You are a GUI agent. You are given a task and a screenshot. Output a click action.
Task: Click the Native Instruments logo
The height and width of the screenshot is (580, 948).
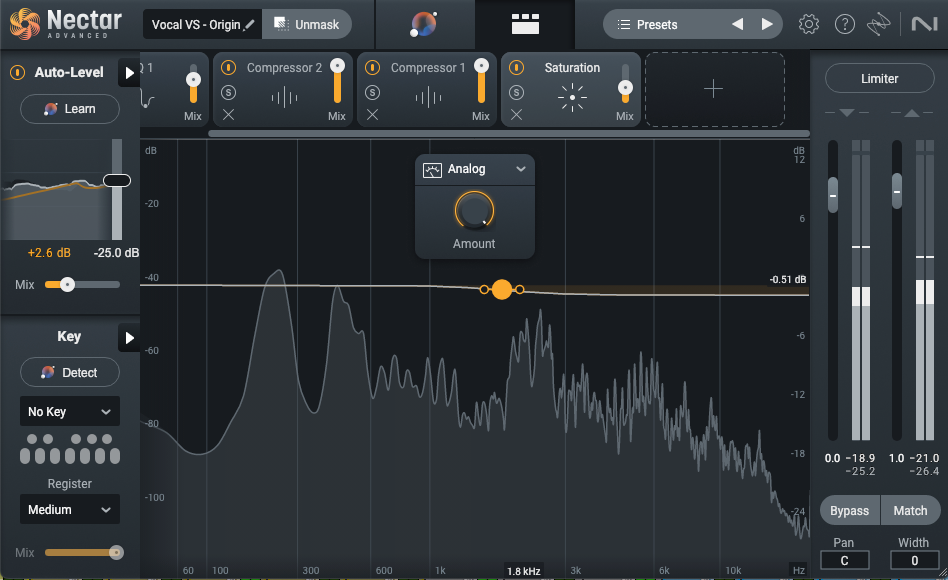click(x=924, y=24)
